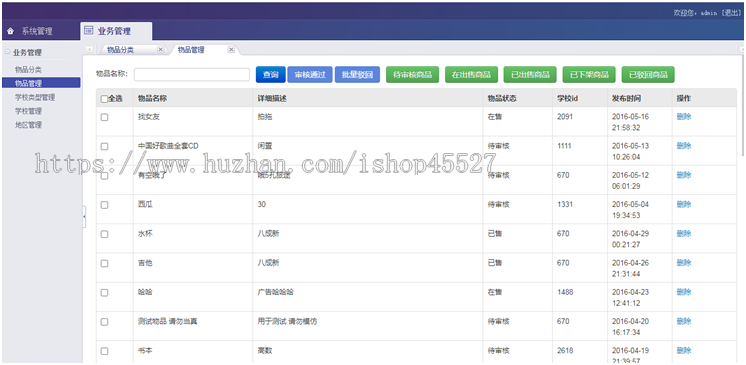Image resolution: width=746 pixels, height=365 pixels.
Task: Tick the checkbox for 测试物品 请勿当真
Action: coord(104,322)
